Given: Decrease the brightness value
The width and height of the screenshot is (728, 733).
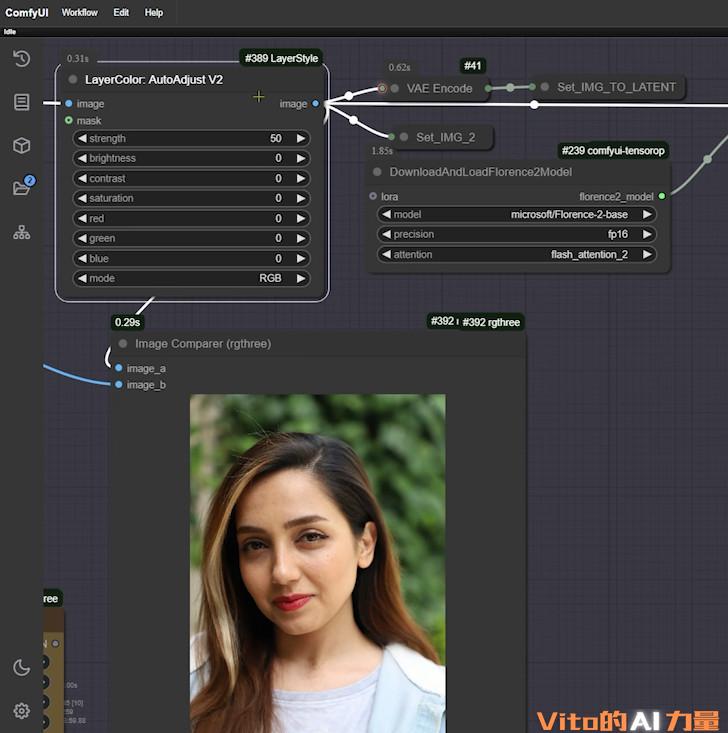Looking at the screenshot, I should (82, 158).
